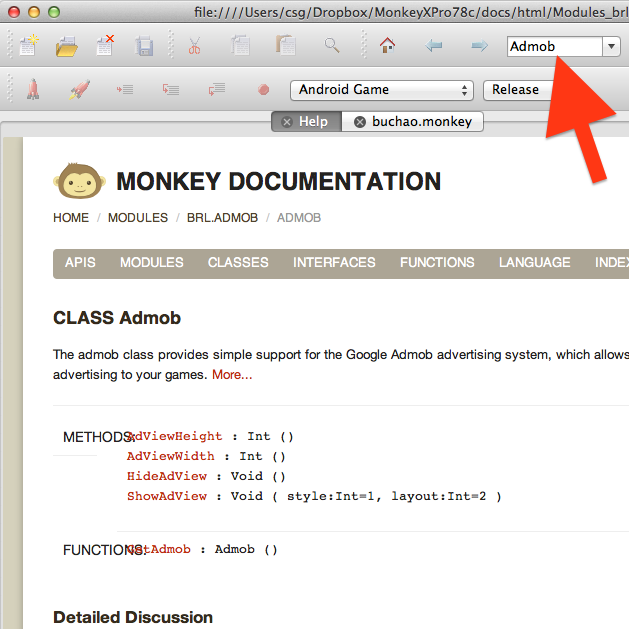The image size is (629, 629).
Task: Open the Android Game target dropdown
Action: tap(381, 90)
